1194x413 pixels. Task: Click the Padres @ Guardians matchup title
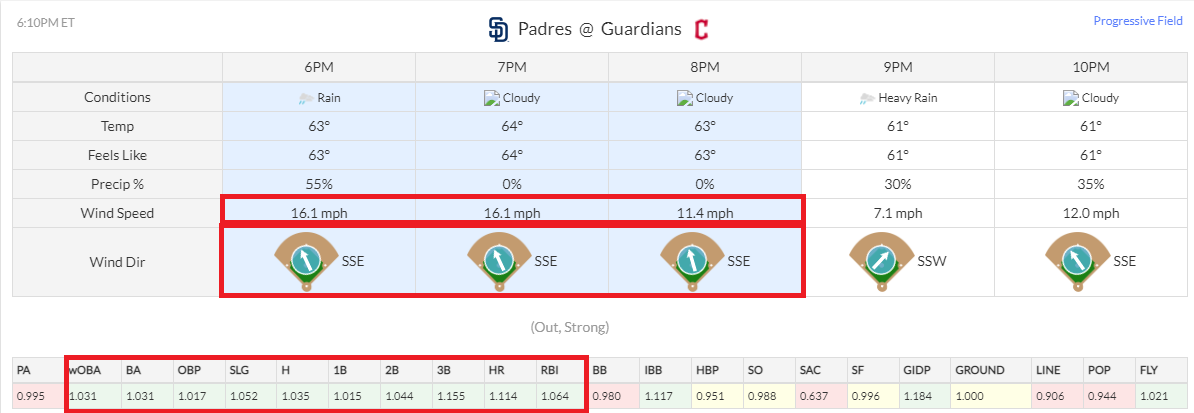(600, 29)
